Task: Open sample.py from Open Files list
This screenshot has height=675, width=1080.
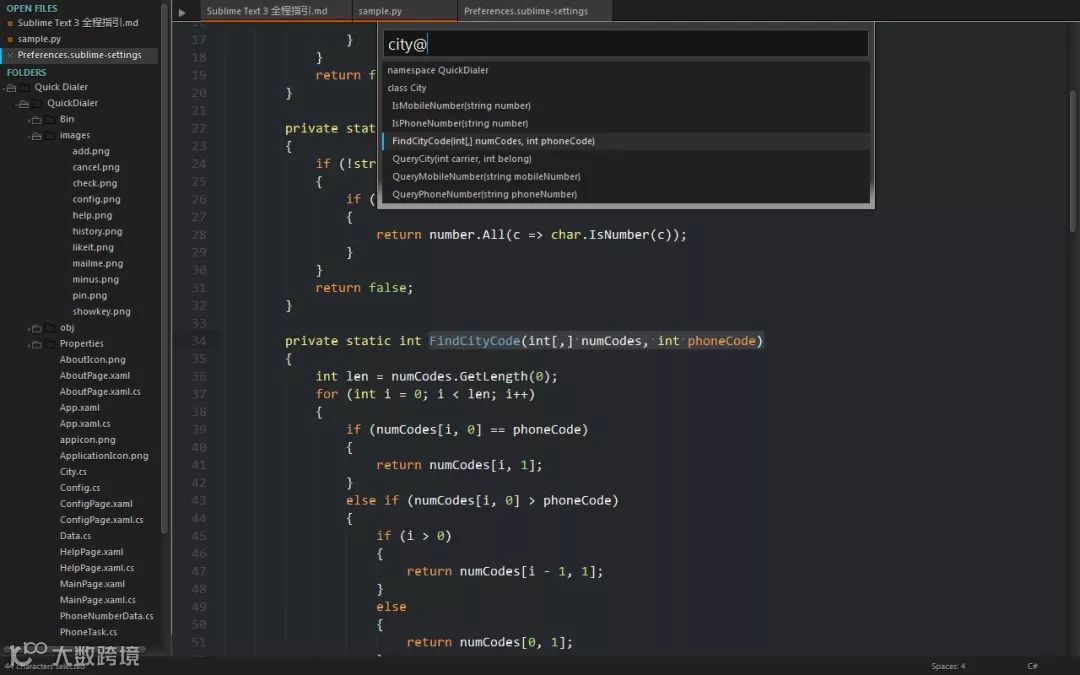Action: click(39, 39)
